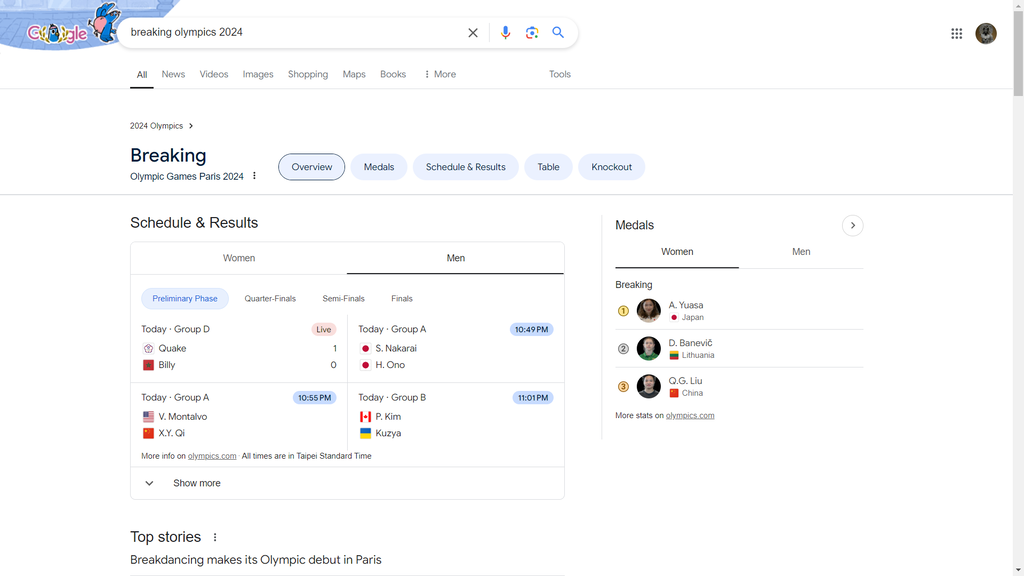Select the Semi-Finals phase filter
The width and height of the screenshot is (1024, 576).
point(344,298)
